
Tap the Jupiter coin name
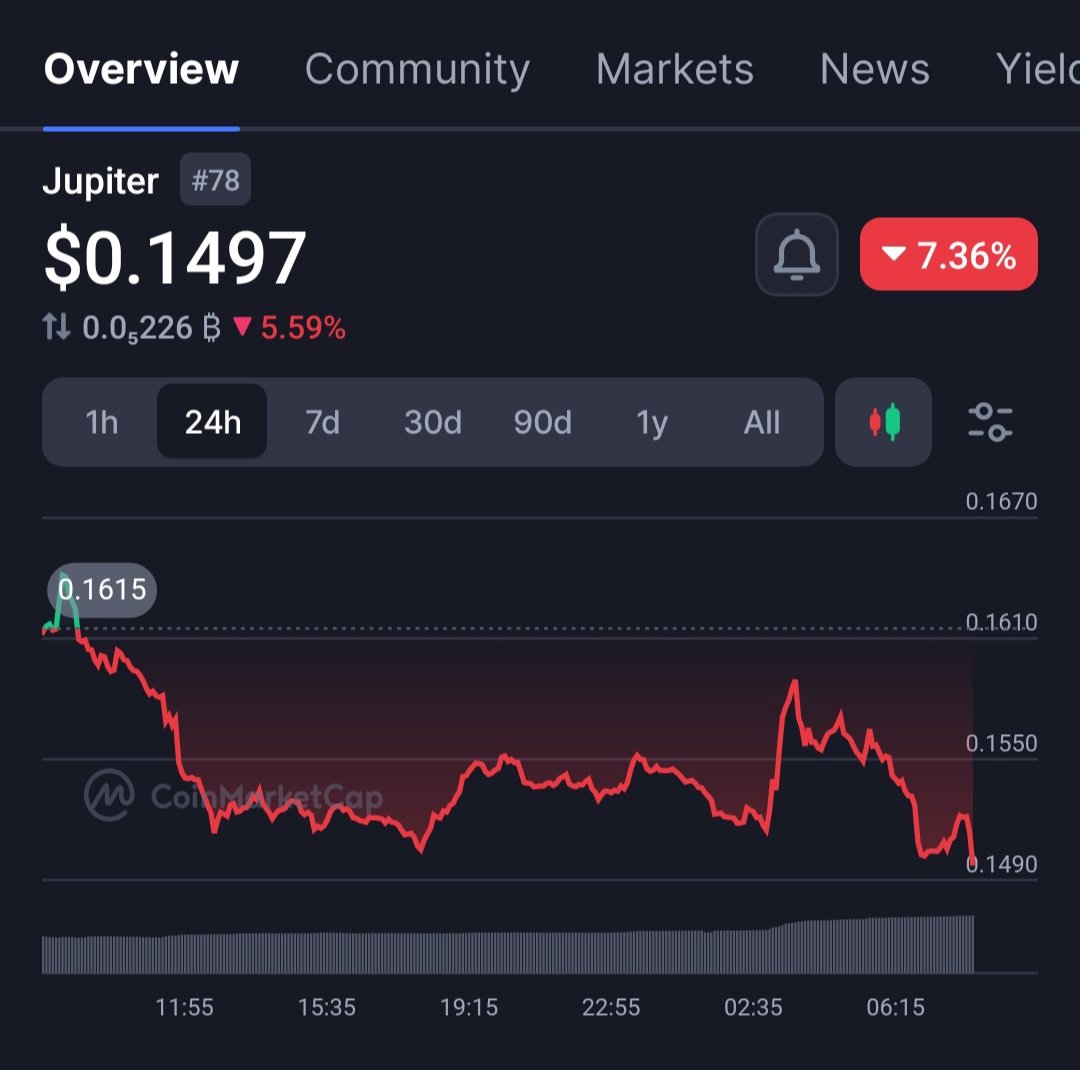pyautogui.click(x=101, y=181)
